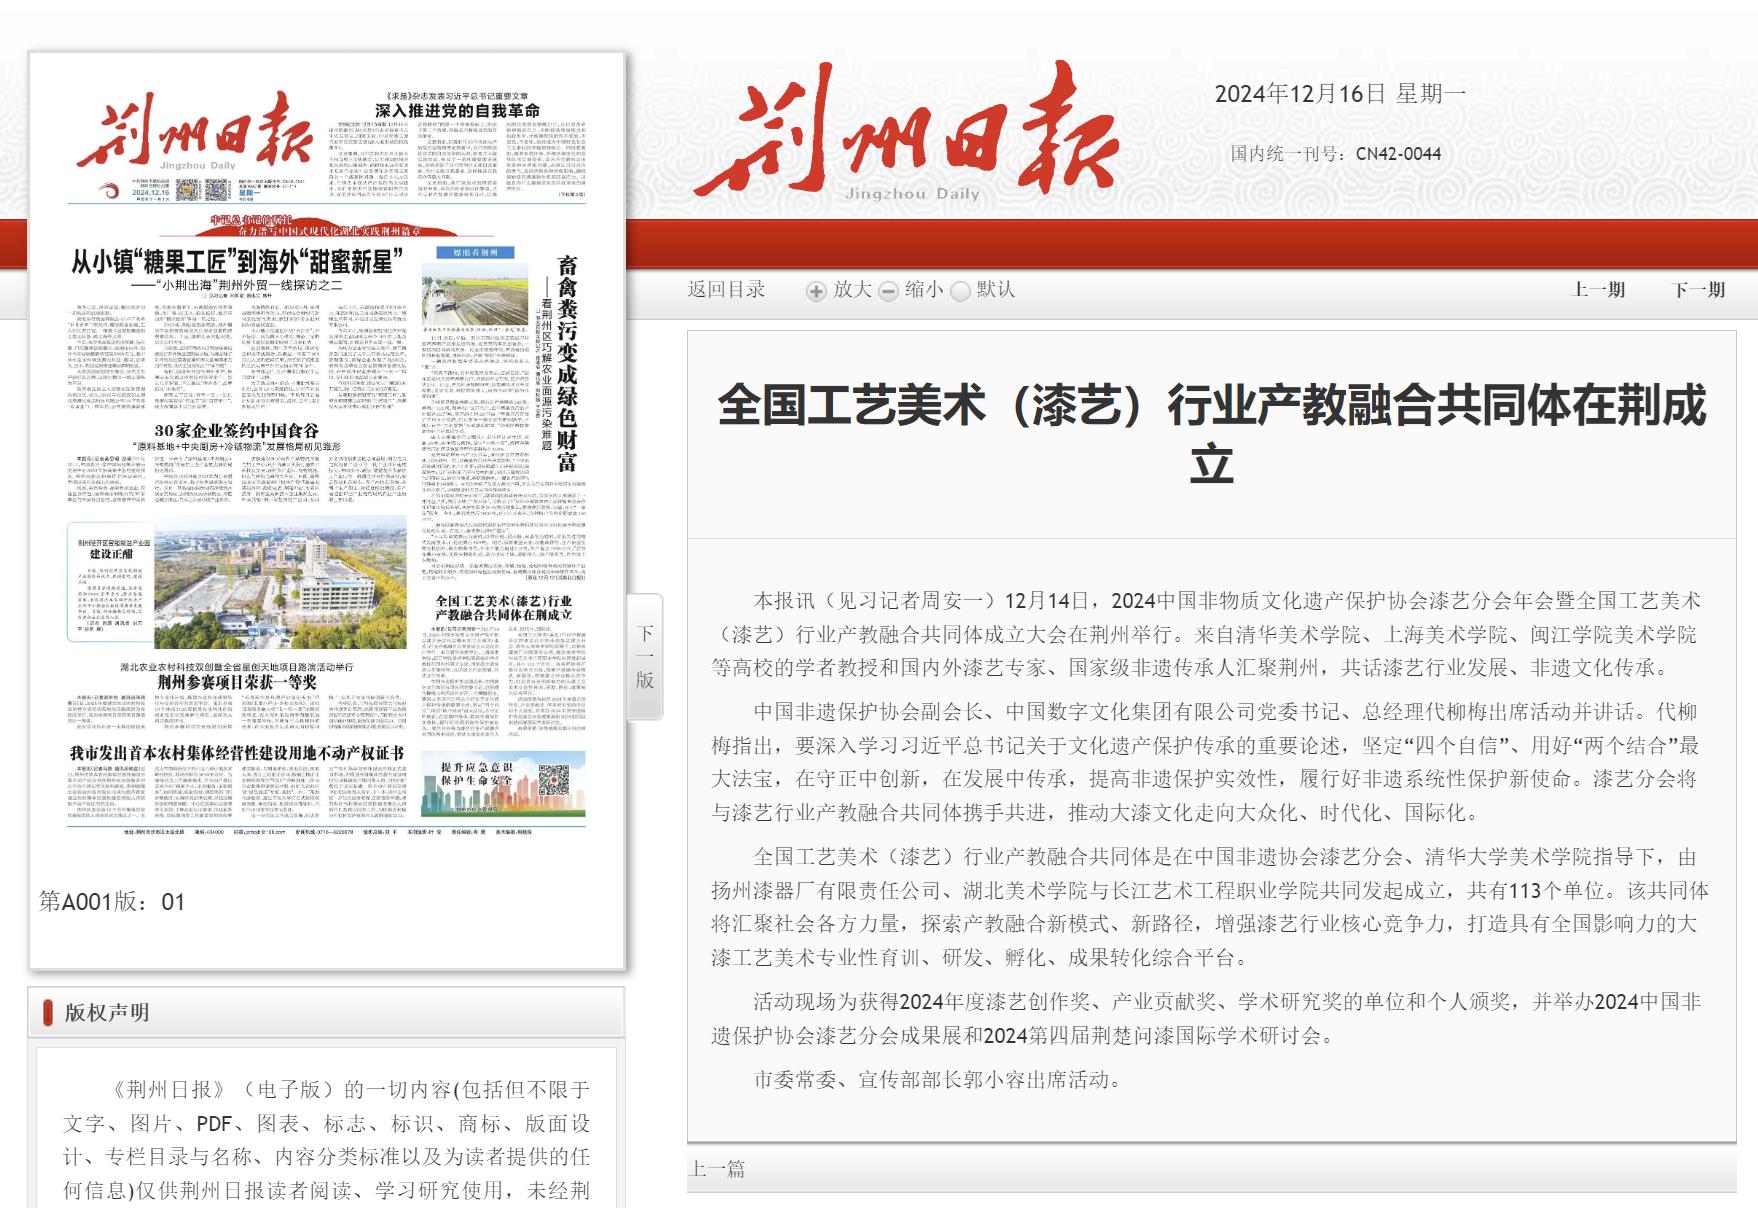Click the 返回目录 link
The image size is (1758, 1208).
(726, 290)
